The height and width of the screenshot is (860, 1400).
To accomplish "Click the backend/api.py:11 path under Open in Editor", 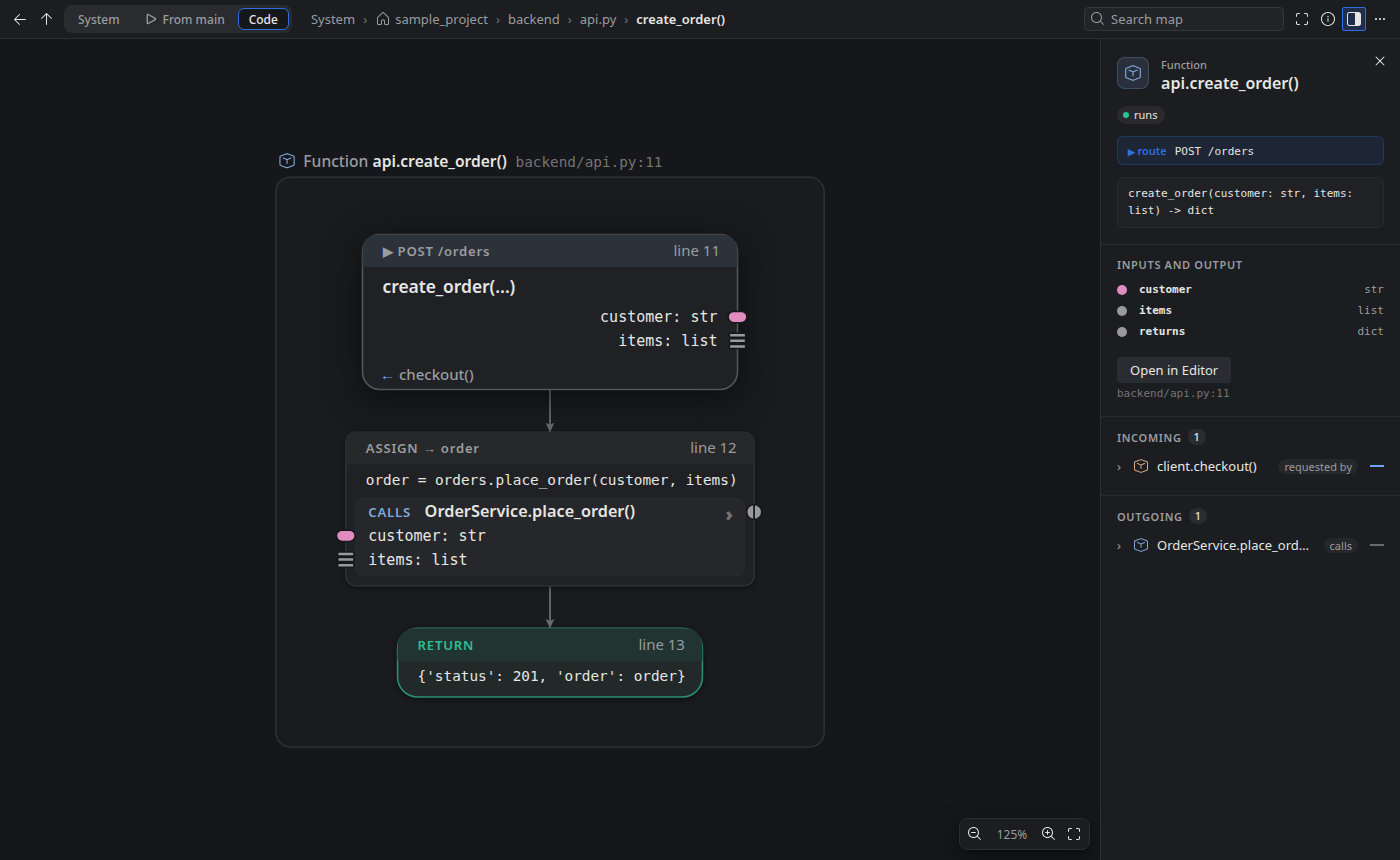I will pos(1173,393).
